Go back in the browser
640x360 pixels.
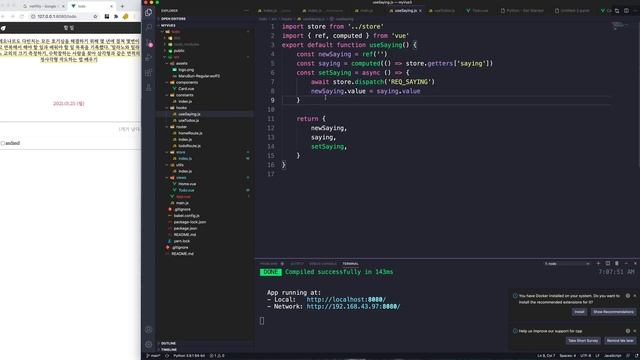tap(2, 16)
